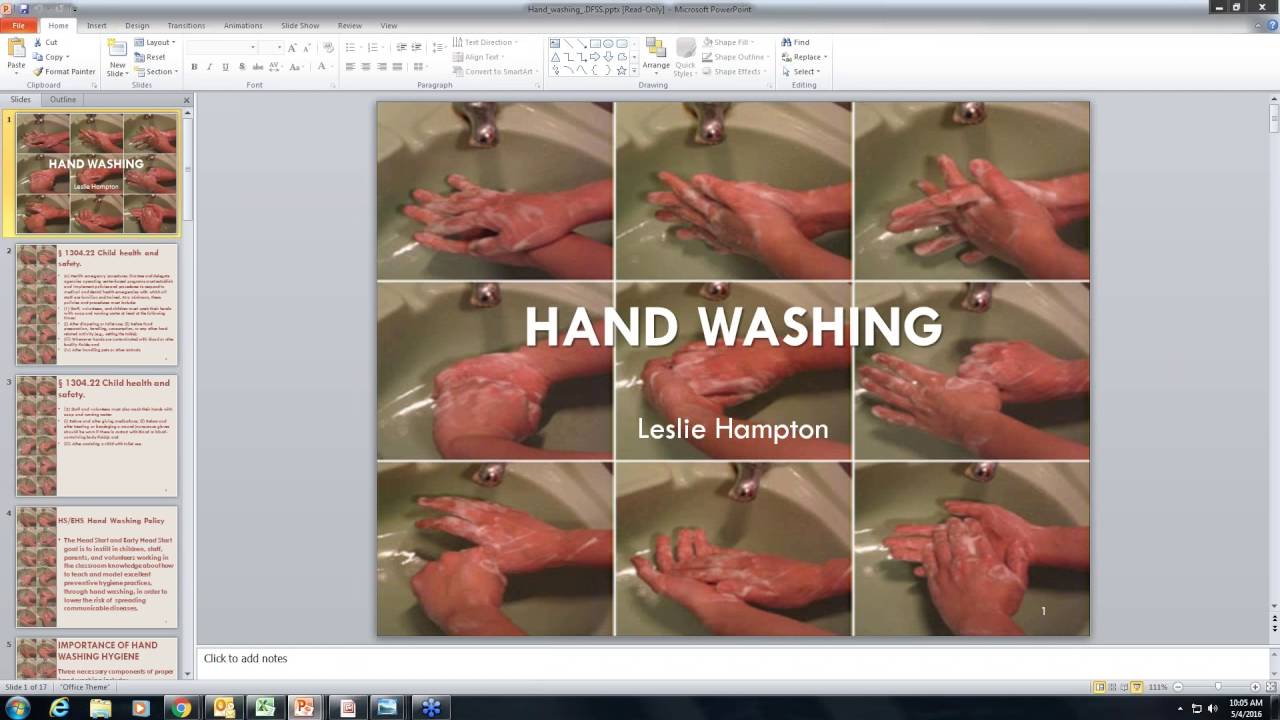This screenshot has width=1280, height=720.
Task: Open the File tab
Action: 18,25
